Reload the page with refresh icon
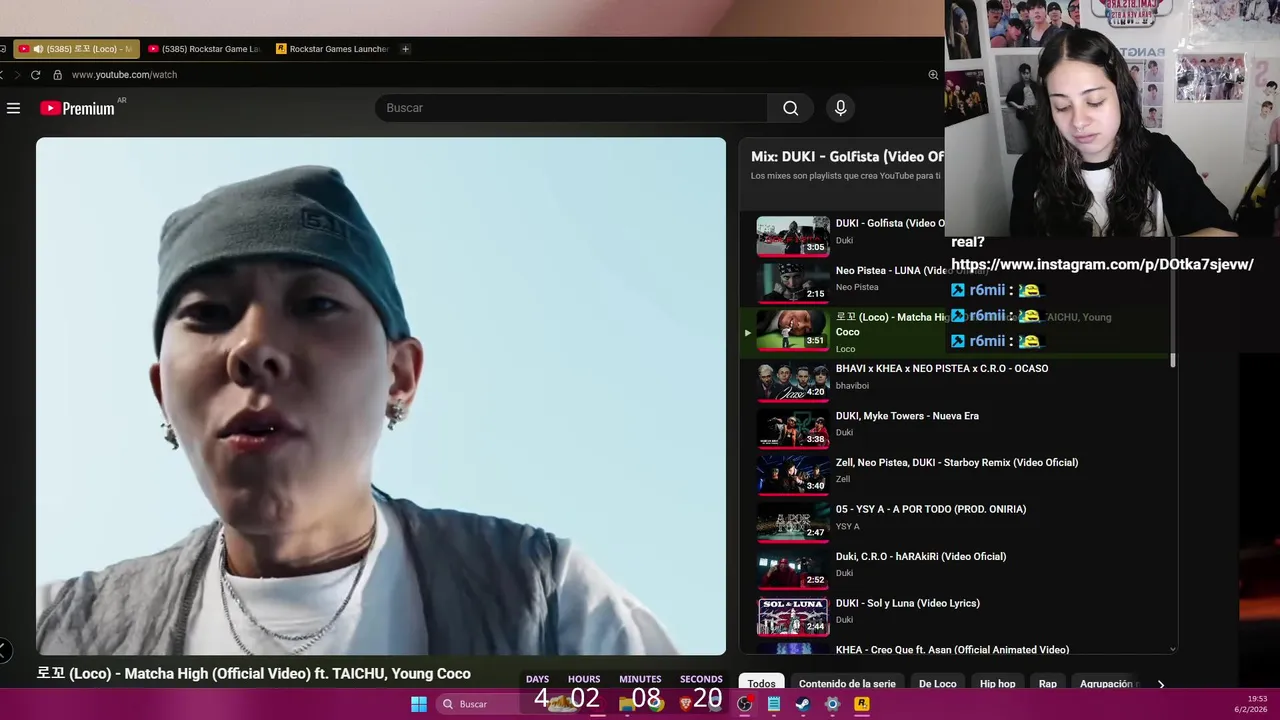 pyautogui.click(x=36, y=75)
